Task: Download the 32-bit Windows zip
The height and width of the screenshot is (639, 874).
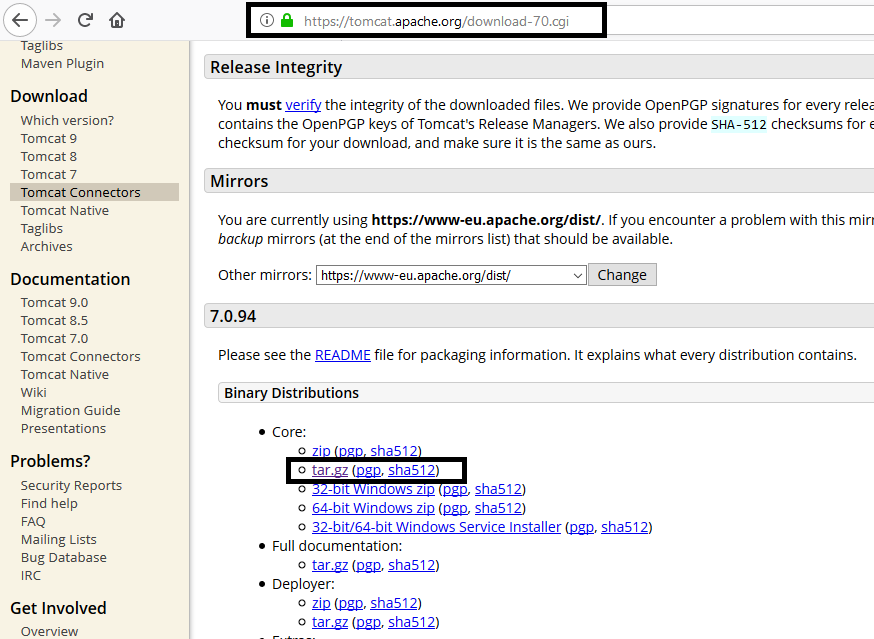Action: [x=373, y=489]
